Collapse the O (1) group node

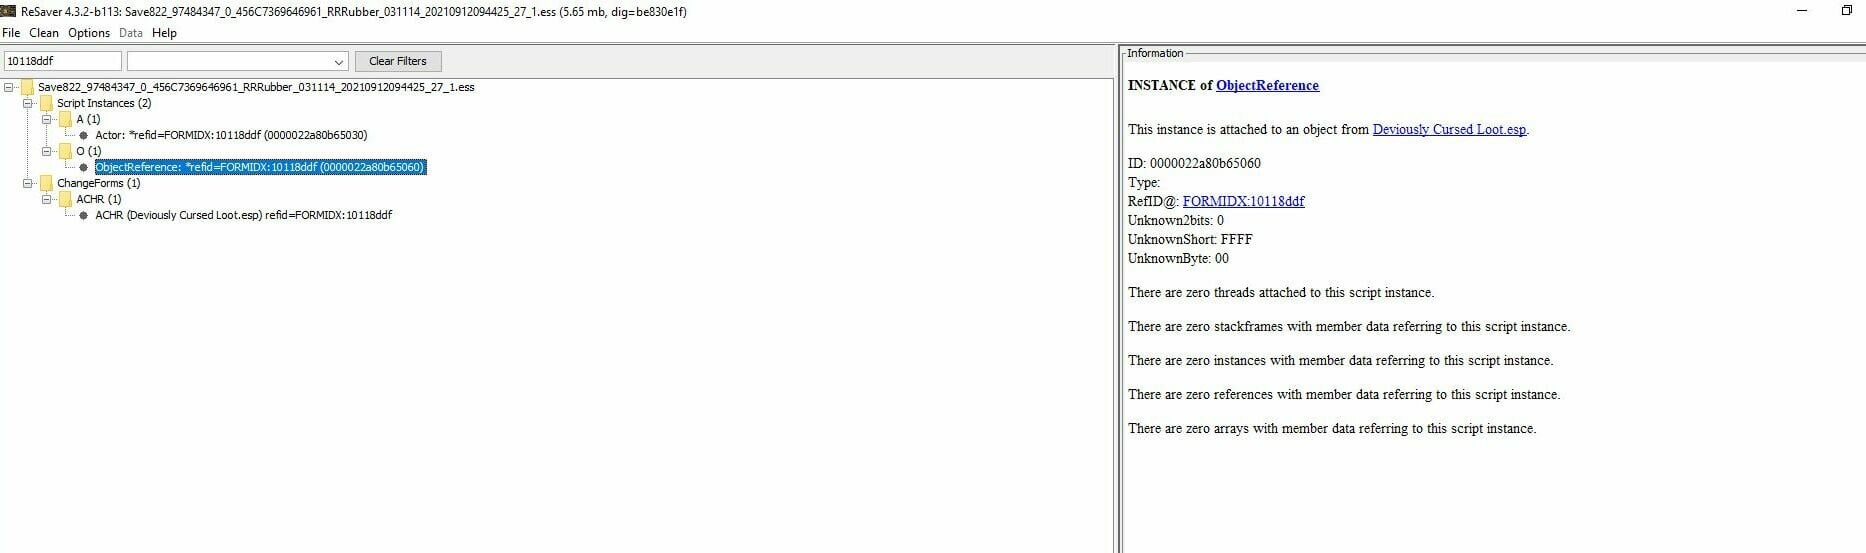click(47, 151)
